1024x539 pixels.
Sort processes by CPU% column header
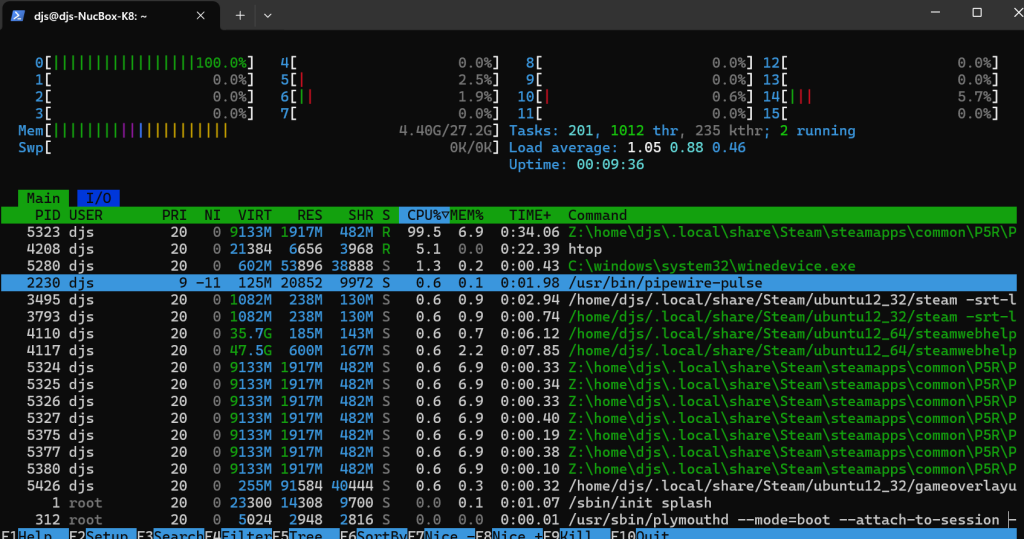(x=424, y=215)
